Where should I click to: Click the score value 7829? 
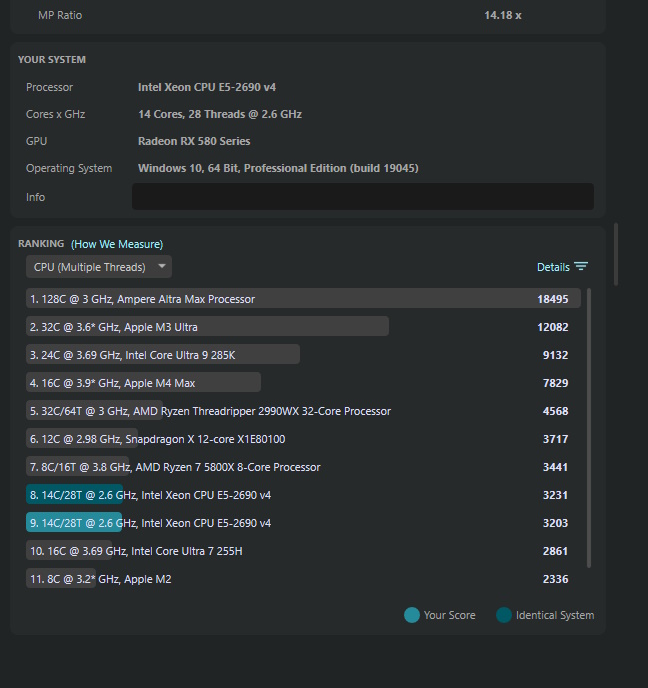pos(555,383)
